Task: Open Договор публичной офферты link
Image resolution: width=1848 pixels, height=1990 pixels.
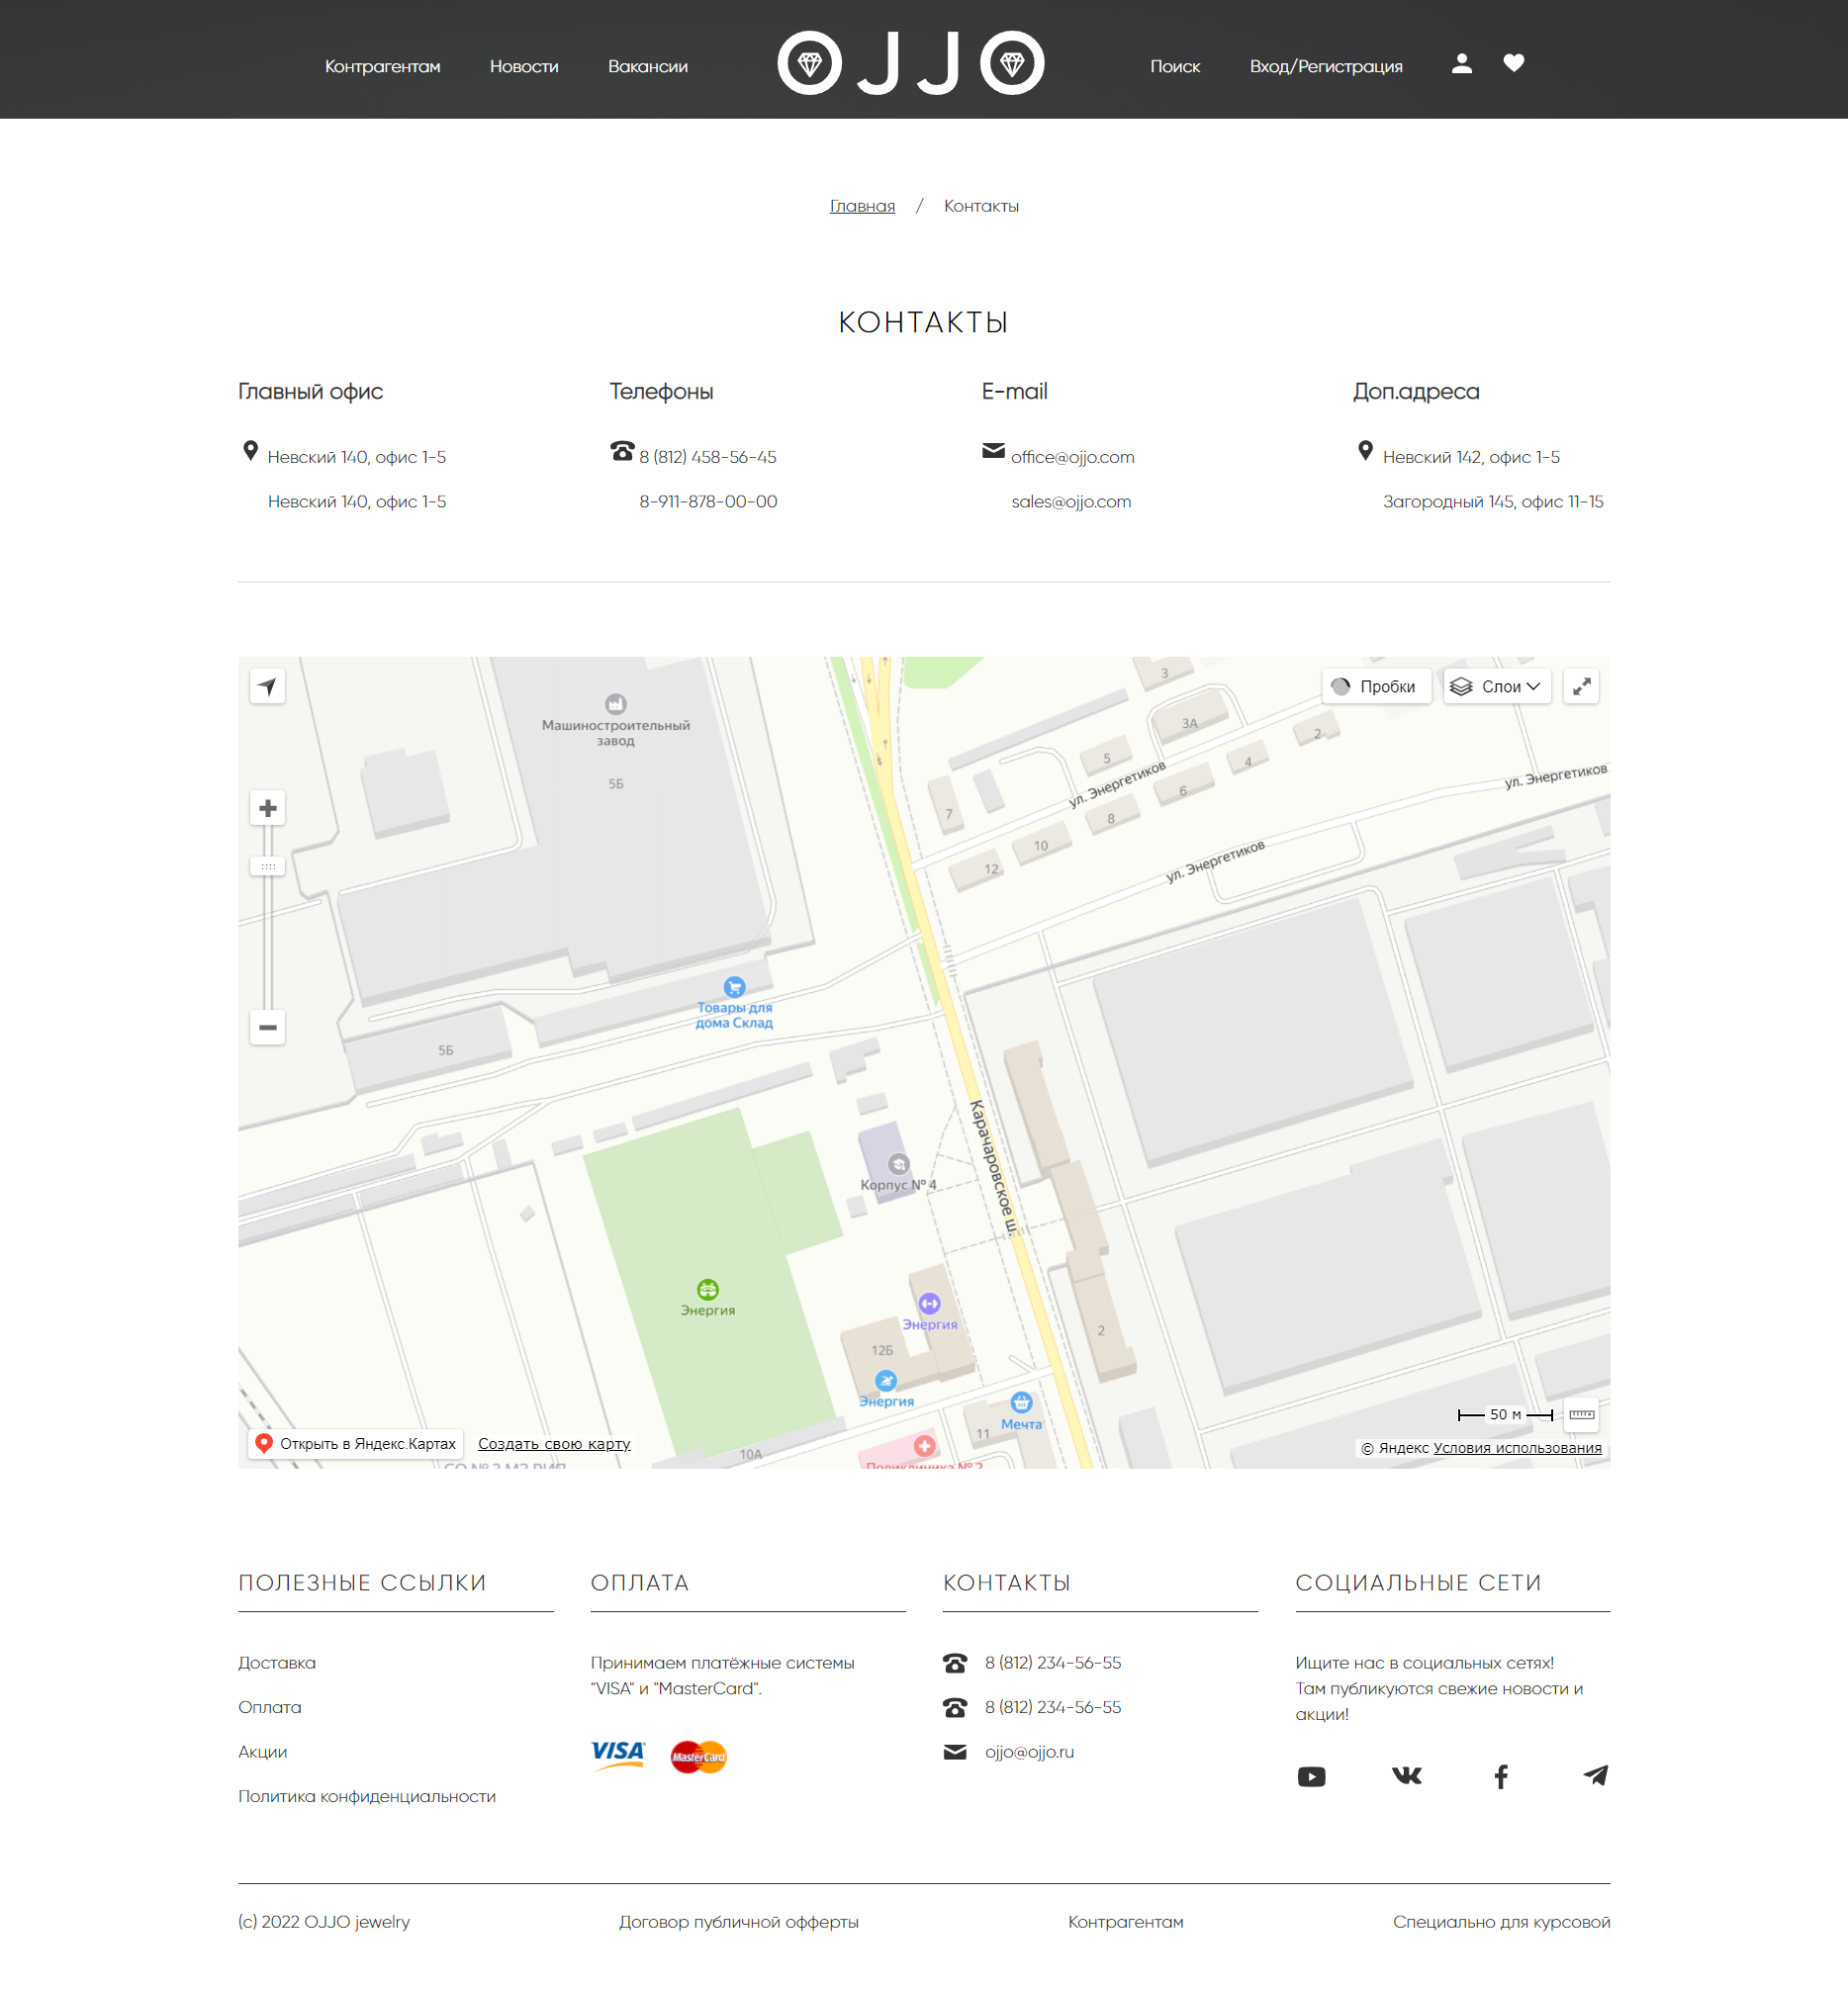Action: [739, 1922]
